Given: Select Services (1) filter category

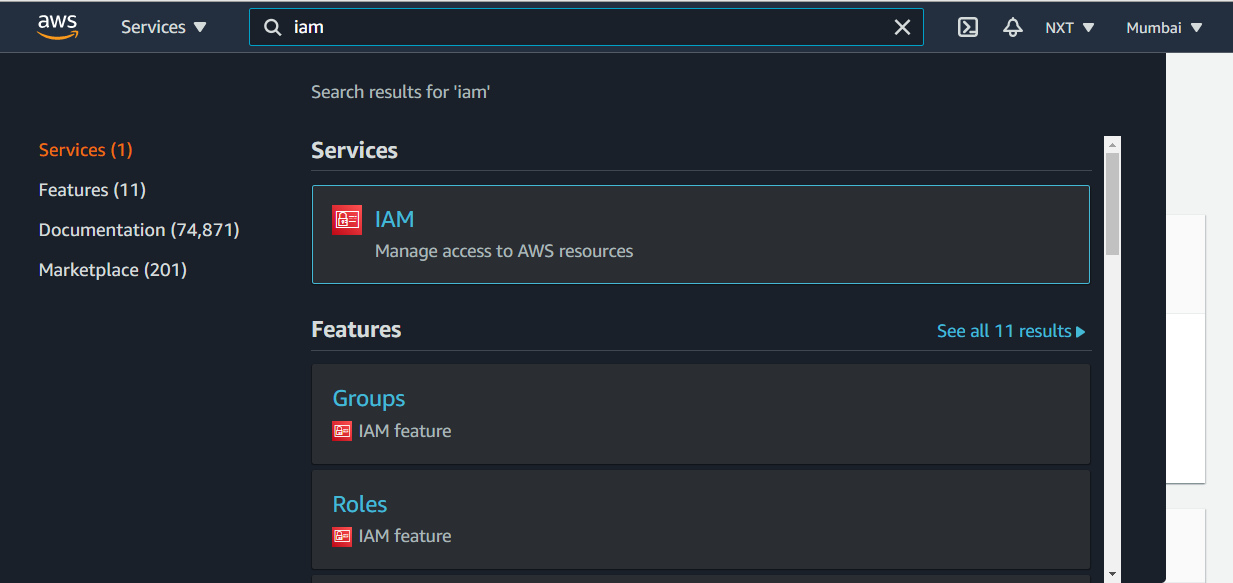Looking at the screenshot, I should [x=85, y=150].
